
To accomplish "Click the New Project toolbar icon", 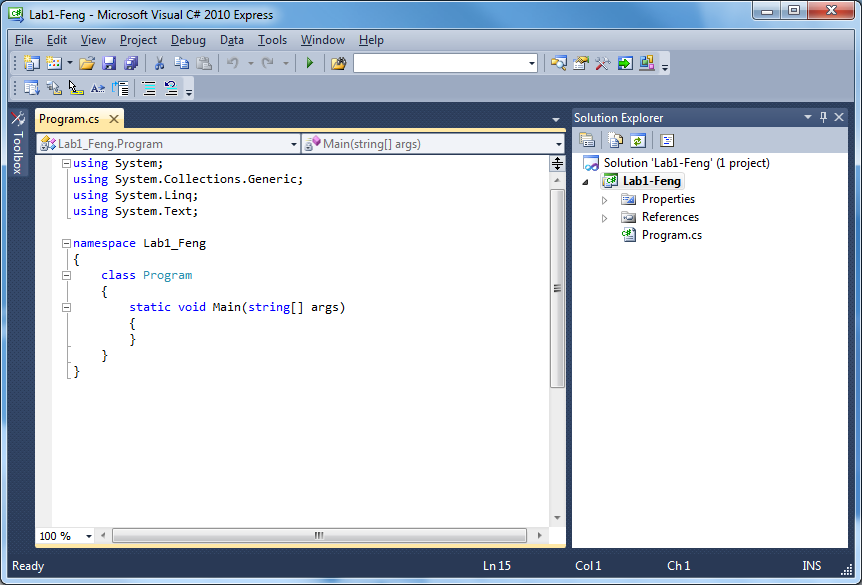I will coord(32,63).
